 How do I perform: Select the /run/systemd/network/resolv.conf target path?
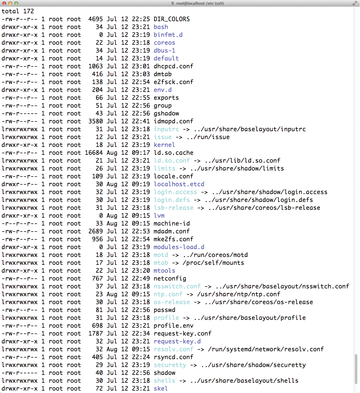266,349
